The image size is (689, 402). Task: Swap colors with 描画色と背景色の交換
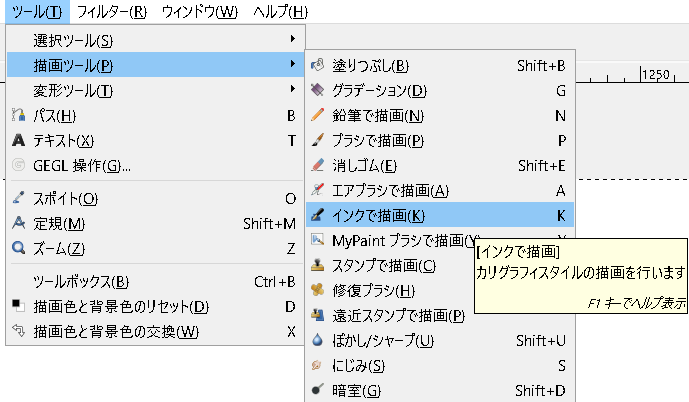pos(18,331)
